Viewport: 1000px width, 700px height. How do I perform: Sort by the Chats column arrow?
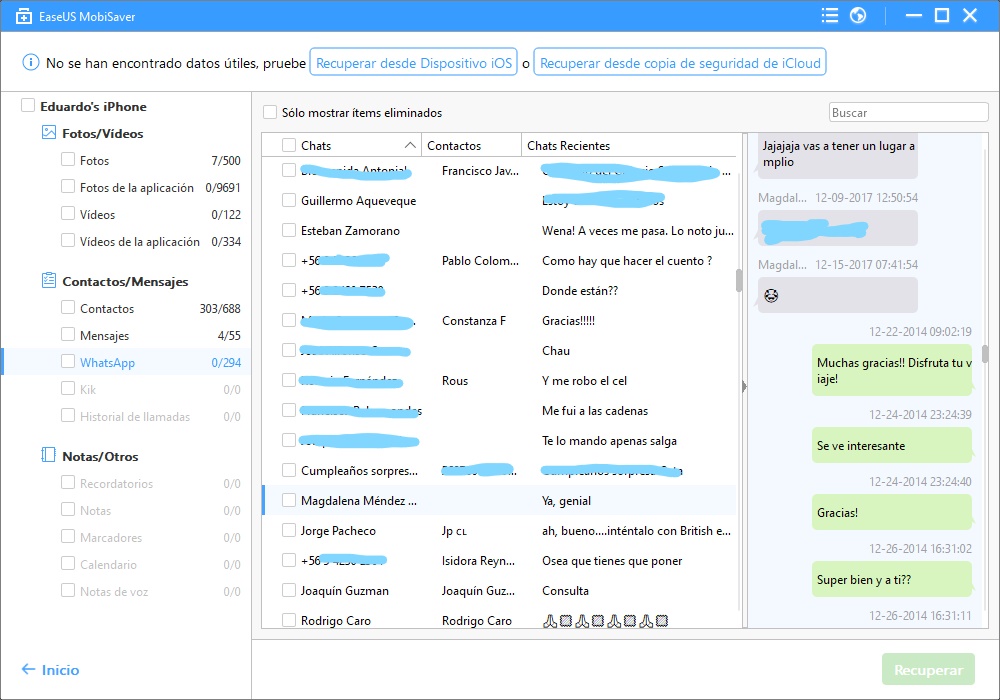click(410, 146)
